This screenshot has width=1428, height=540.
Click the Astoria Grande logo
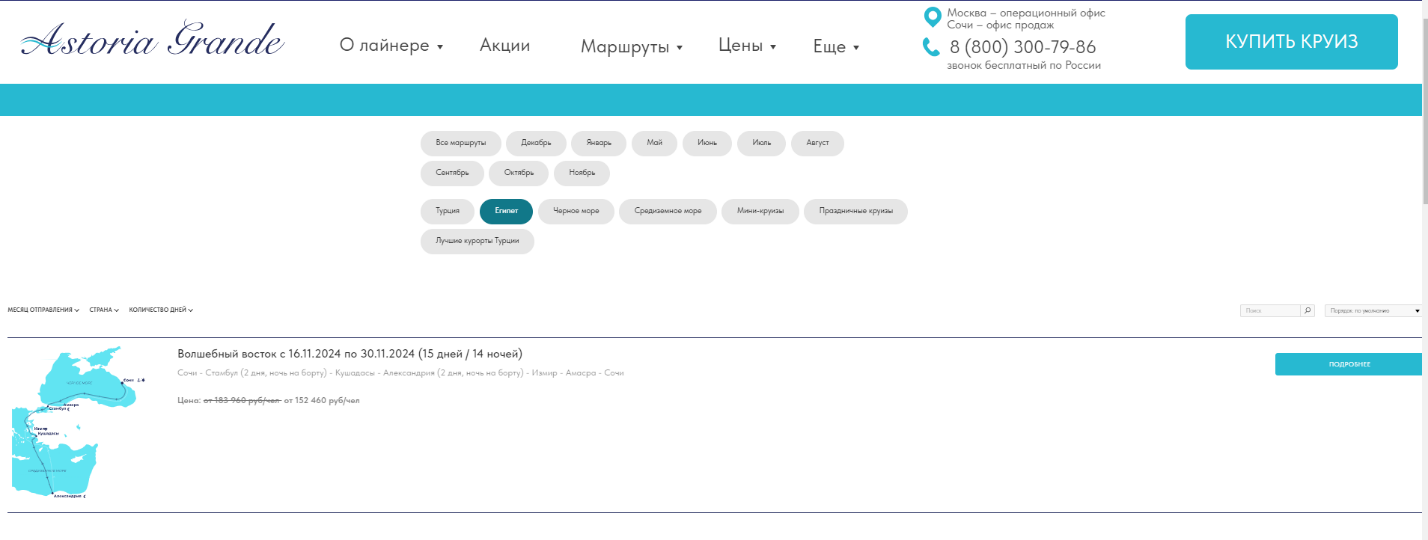[153, 40]
